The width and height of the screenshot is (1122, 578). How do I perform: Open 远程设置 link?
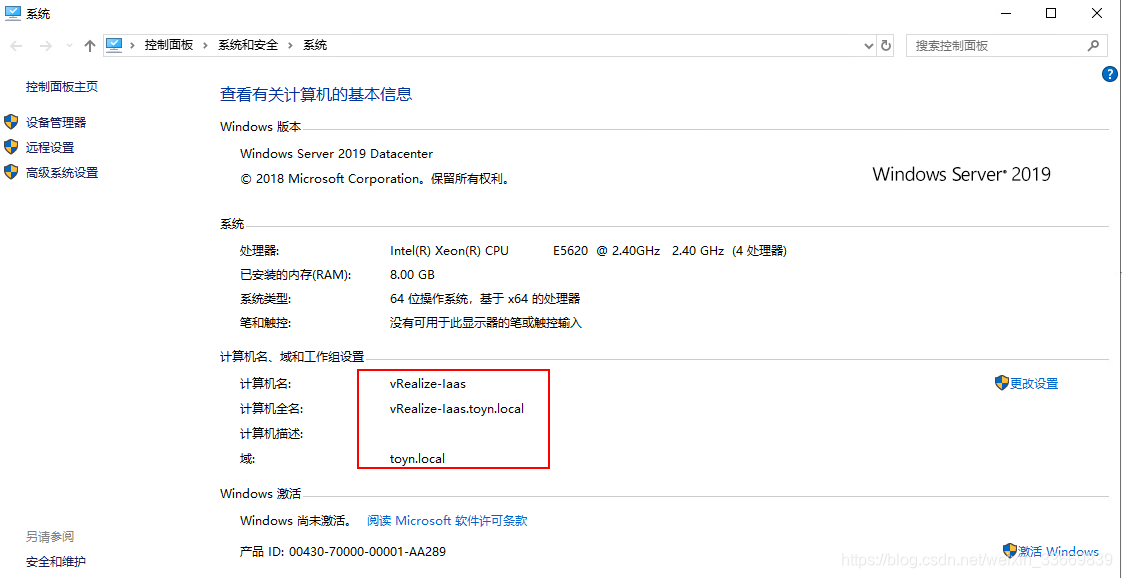(50, 147)
